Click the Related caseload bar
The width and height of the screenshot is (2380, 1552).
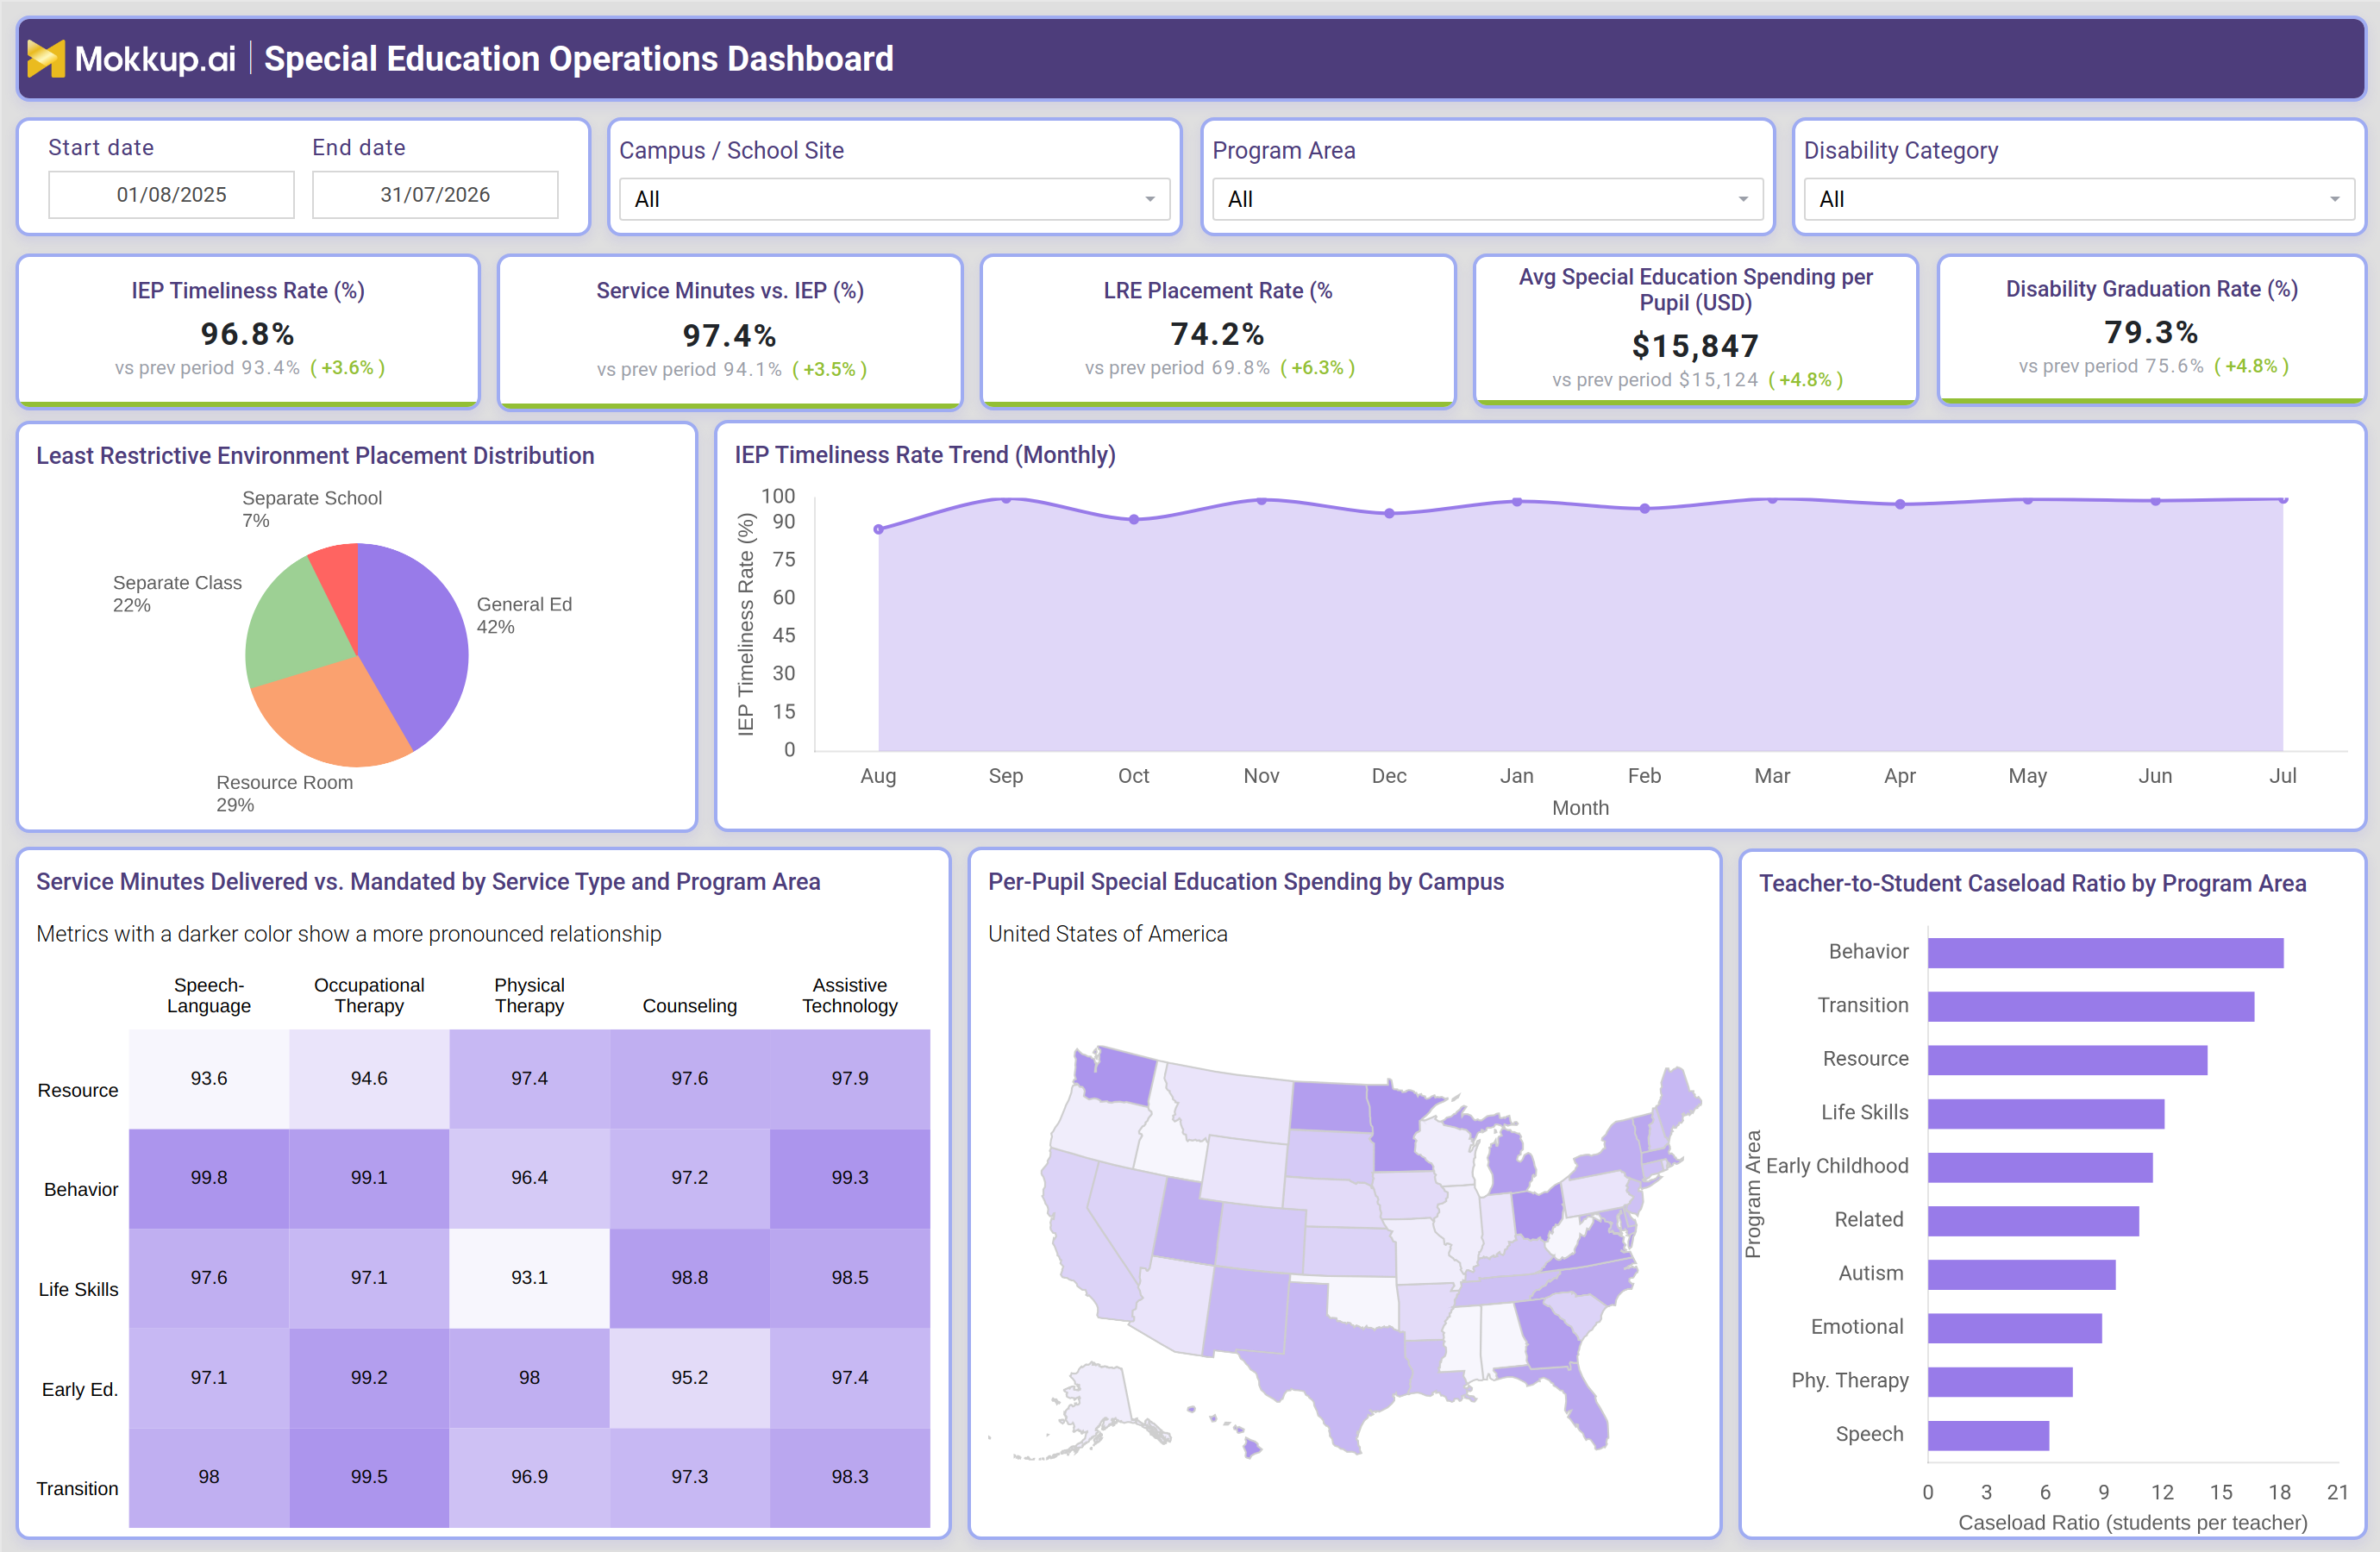2033,1221
